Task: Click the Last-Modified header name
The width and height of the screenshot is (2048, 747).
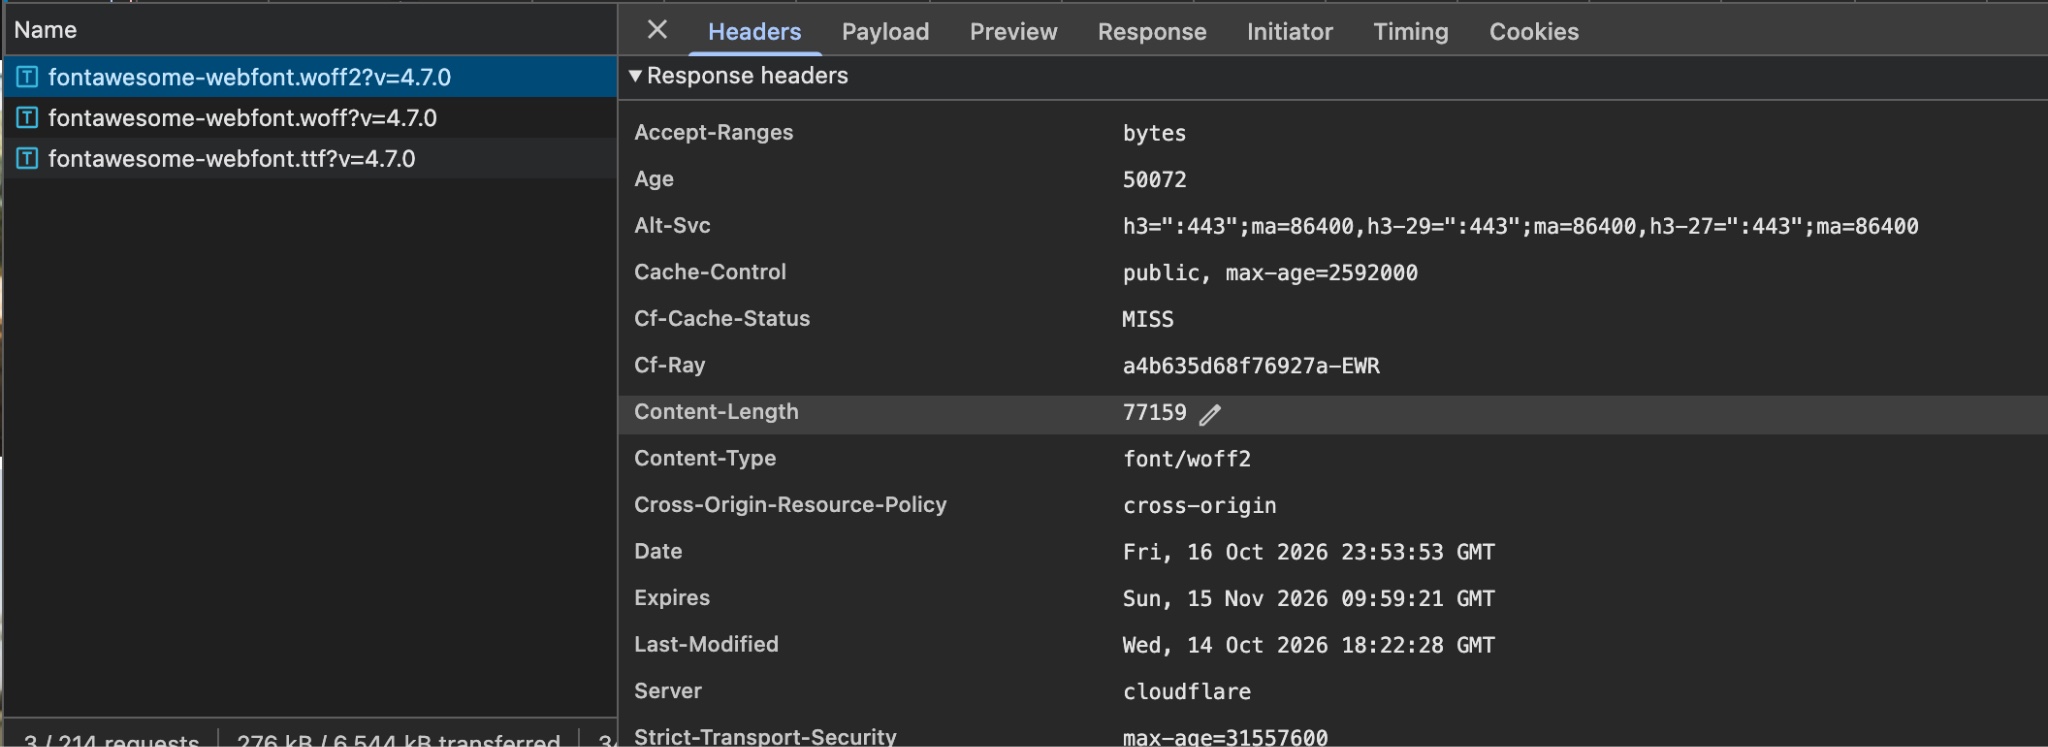Action: coord(706,644)
